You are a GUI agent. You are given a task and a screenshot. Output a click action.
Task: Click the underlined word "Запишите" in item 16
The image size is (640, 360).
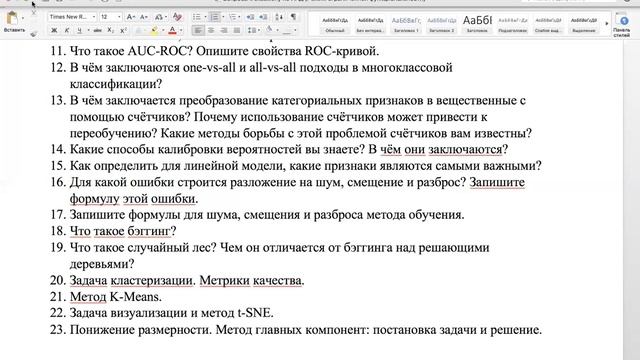tap(497, 182)
